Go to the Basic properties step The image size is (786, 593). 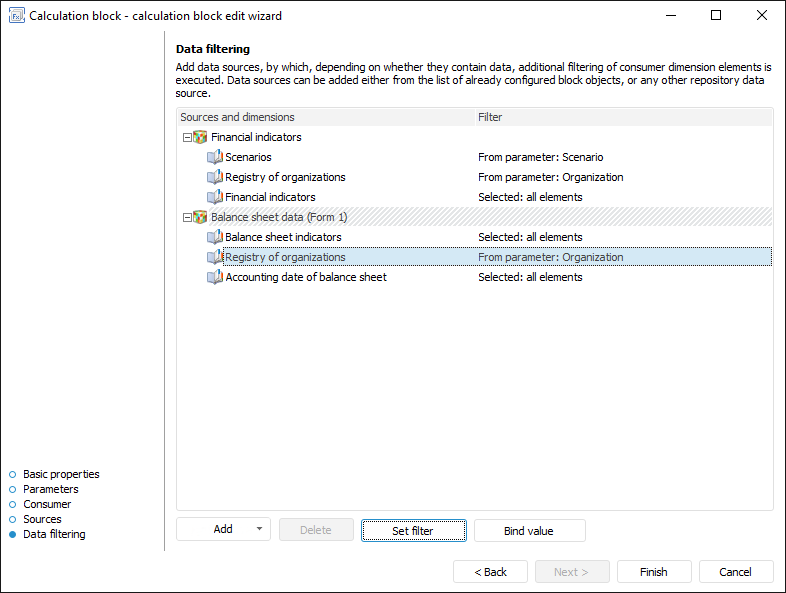tap(61, 474)
